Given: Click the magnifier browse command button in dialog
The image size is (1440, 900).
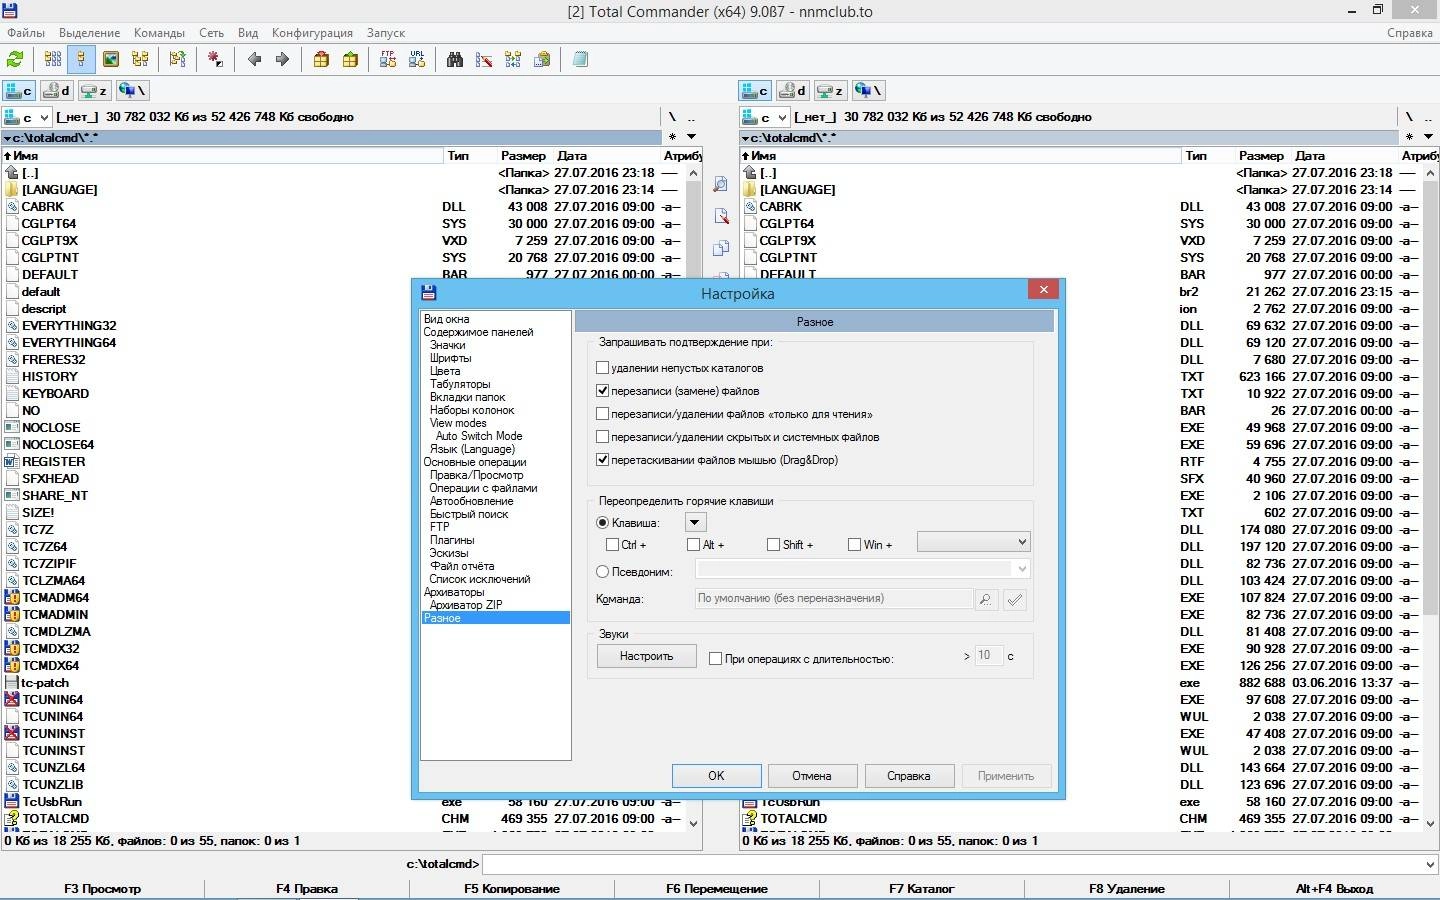Looking at the screenshot, I should click(x=986, y=599).
